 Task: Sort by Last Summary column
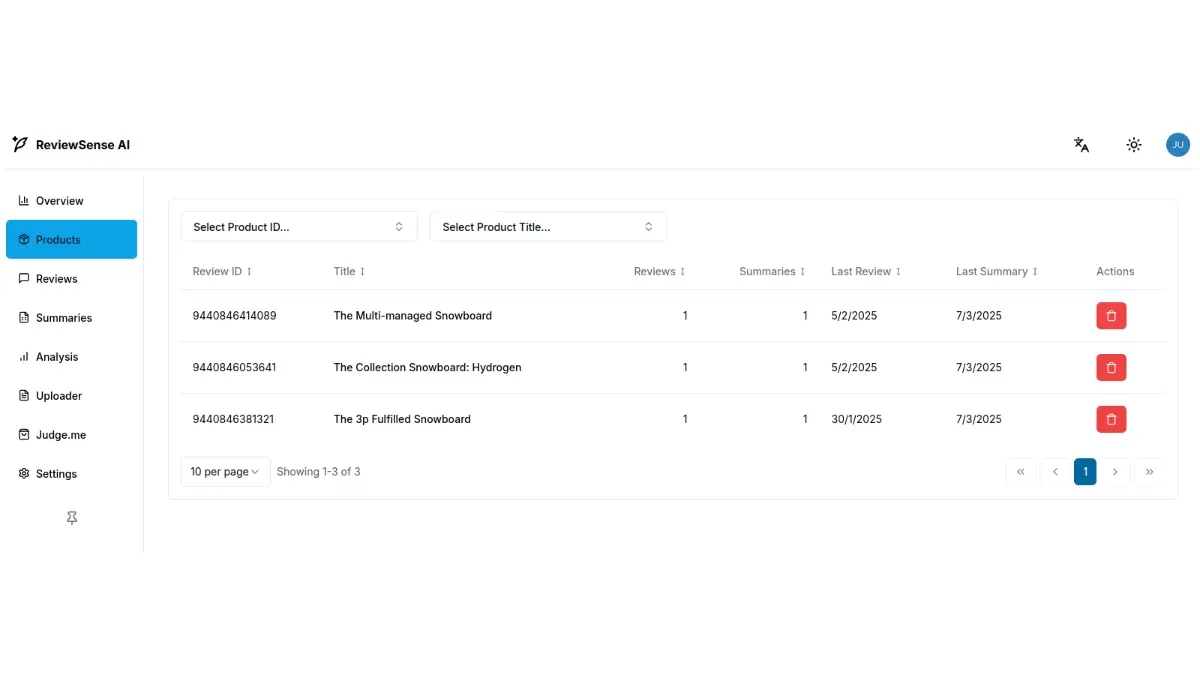coord(996,272)
